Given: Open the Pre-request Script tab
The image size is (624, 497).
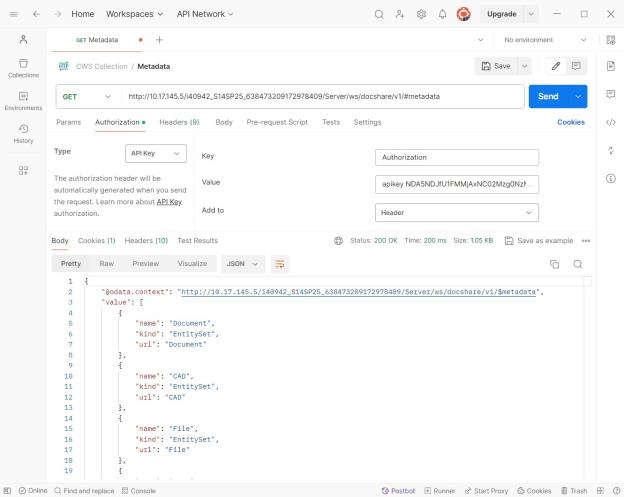Looking at the screenshot, I should coord(277,122).
